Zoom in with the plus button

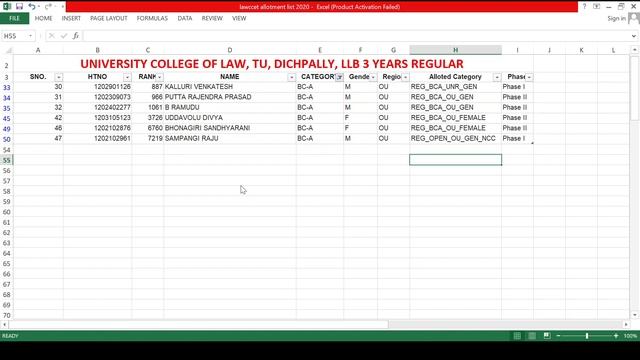point(616,336)
